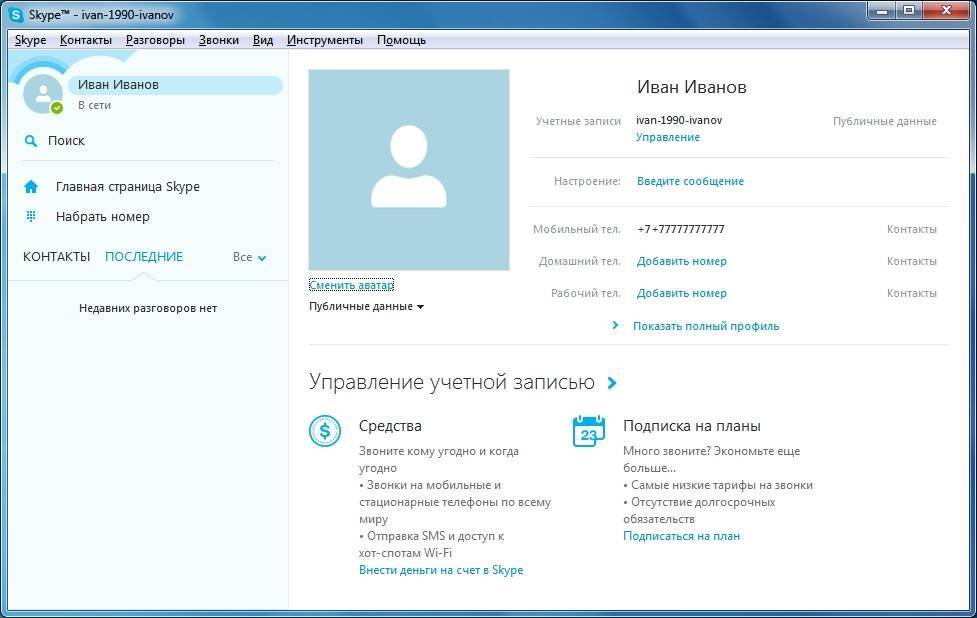Open the Помощь menu
The height and width of the screenshot is (618, 977).
(x=401, y=40)
